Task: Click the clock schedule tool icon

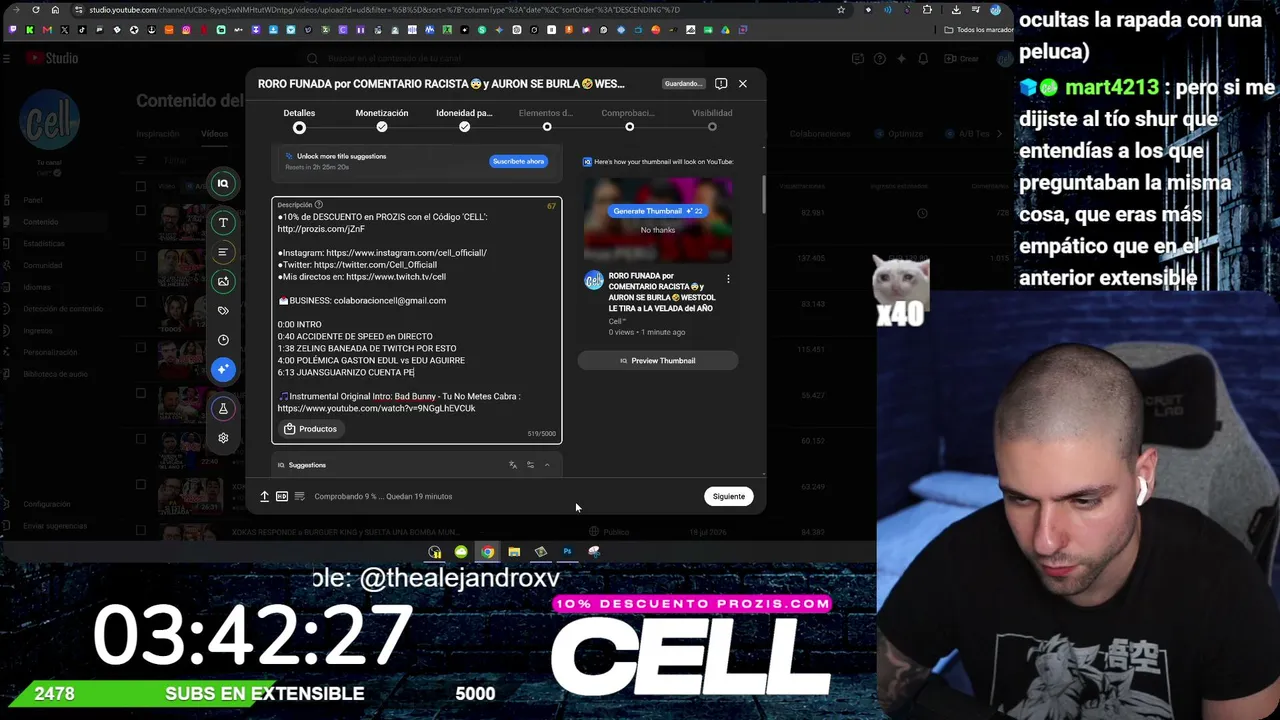Action: [x=223, y=340]
